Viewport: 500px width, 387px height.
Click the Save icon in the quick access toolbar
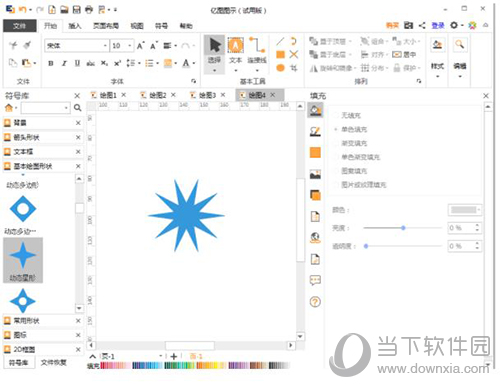point(77,10)
